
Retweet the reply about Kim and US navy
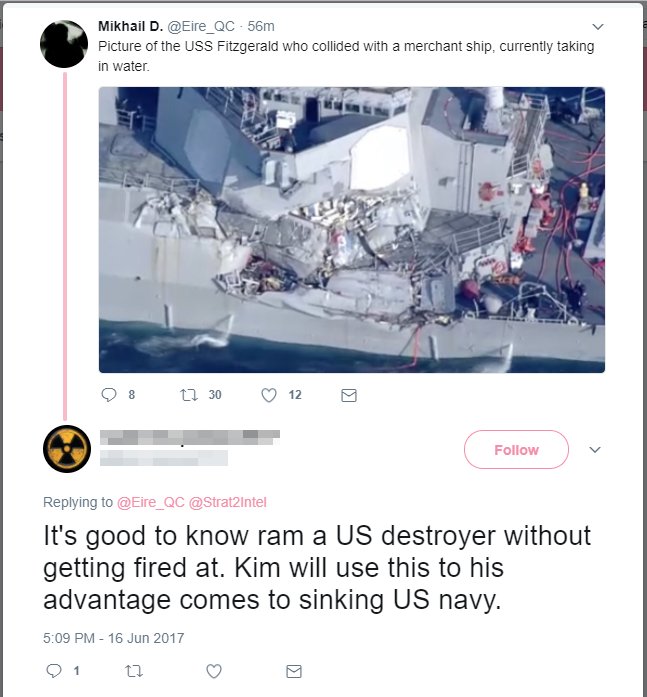click(x=134, y=671)
